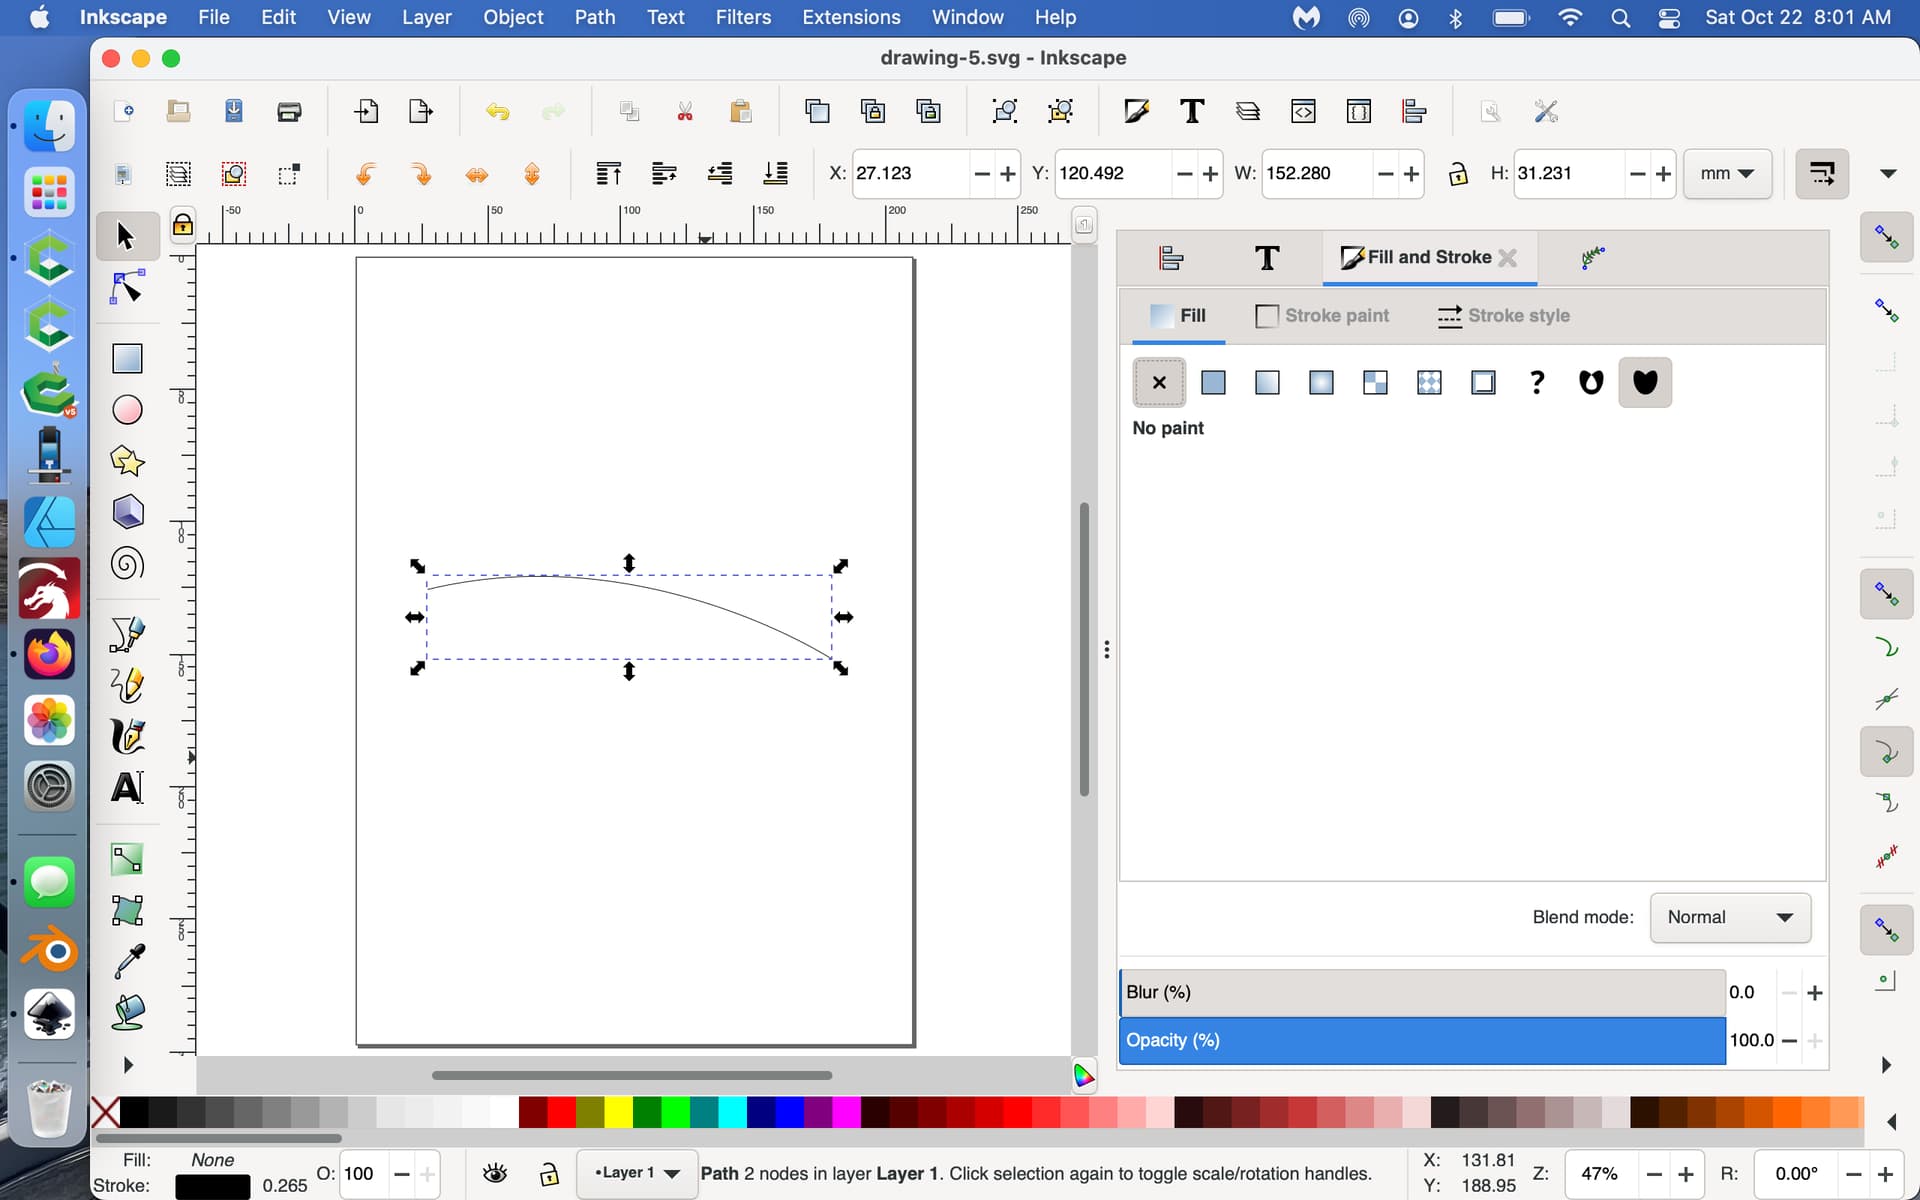Image resolution: width=1920 pixels, height=1200 pixels.
Task: Open the dock panel options dots
Action: pos(1106,650)
